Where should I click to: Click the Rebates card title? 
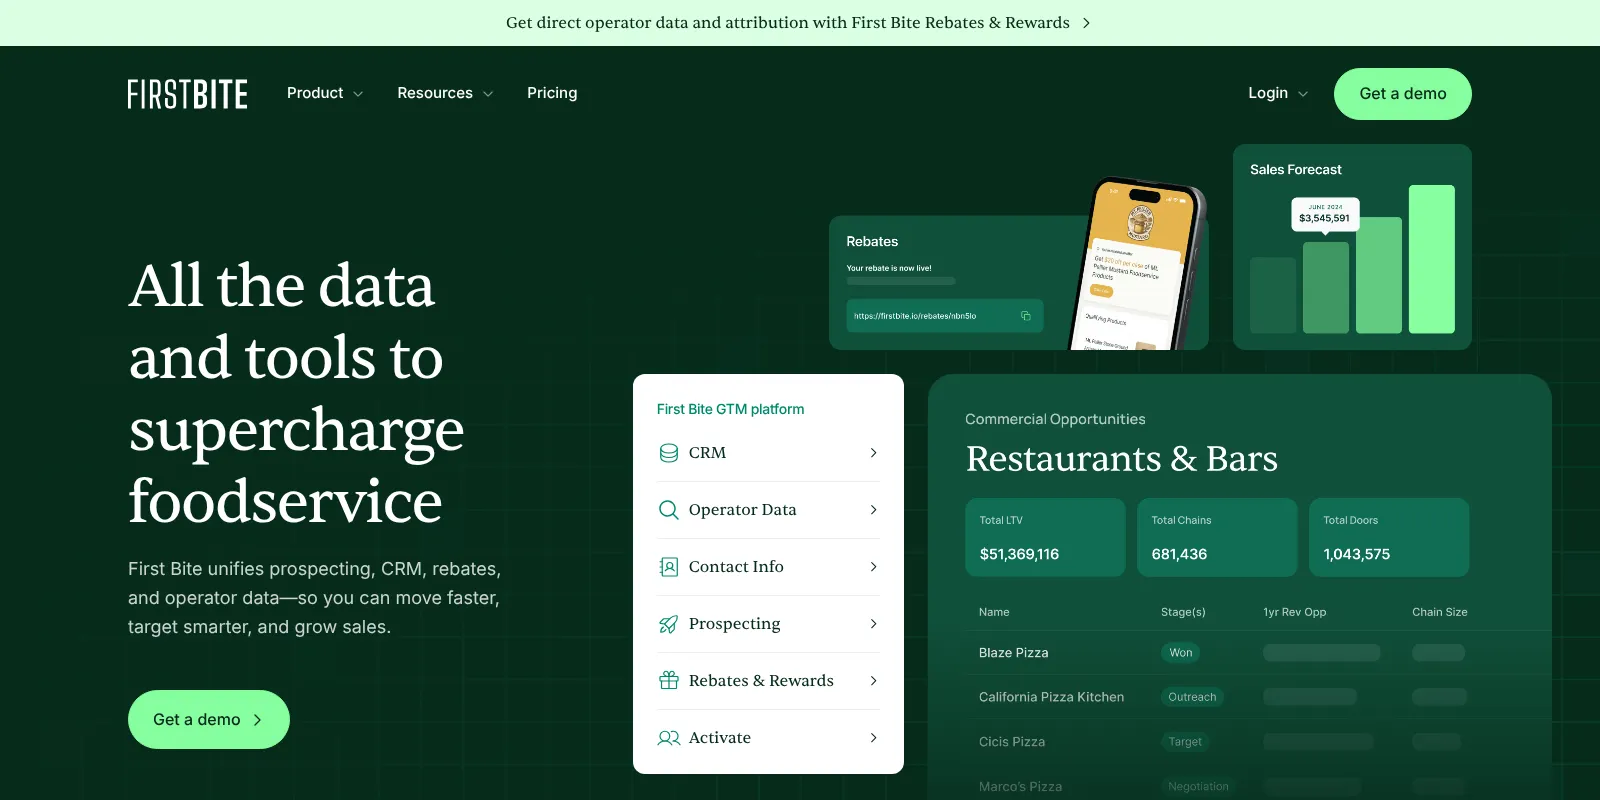[x=872, y=242]
